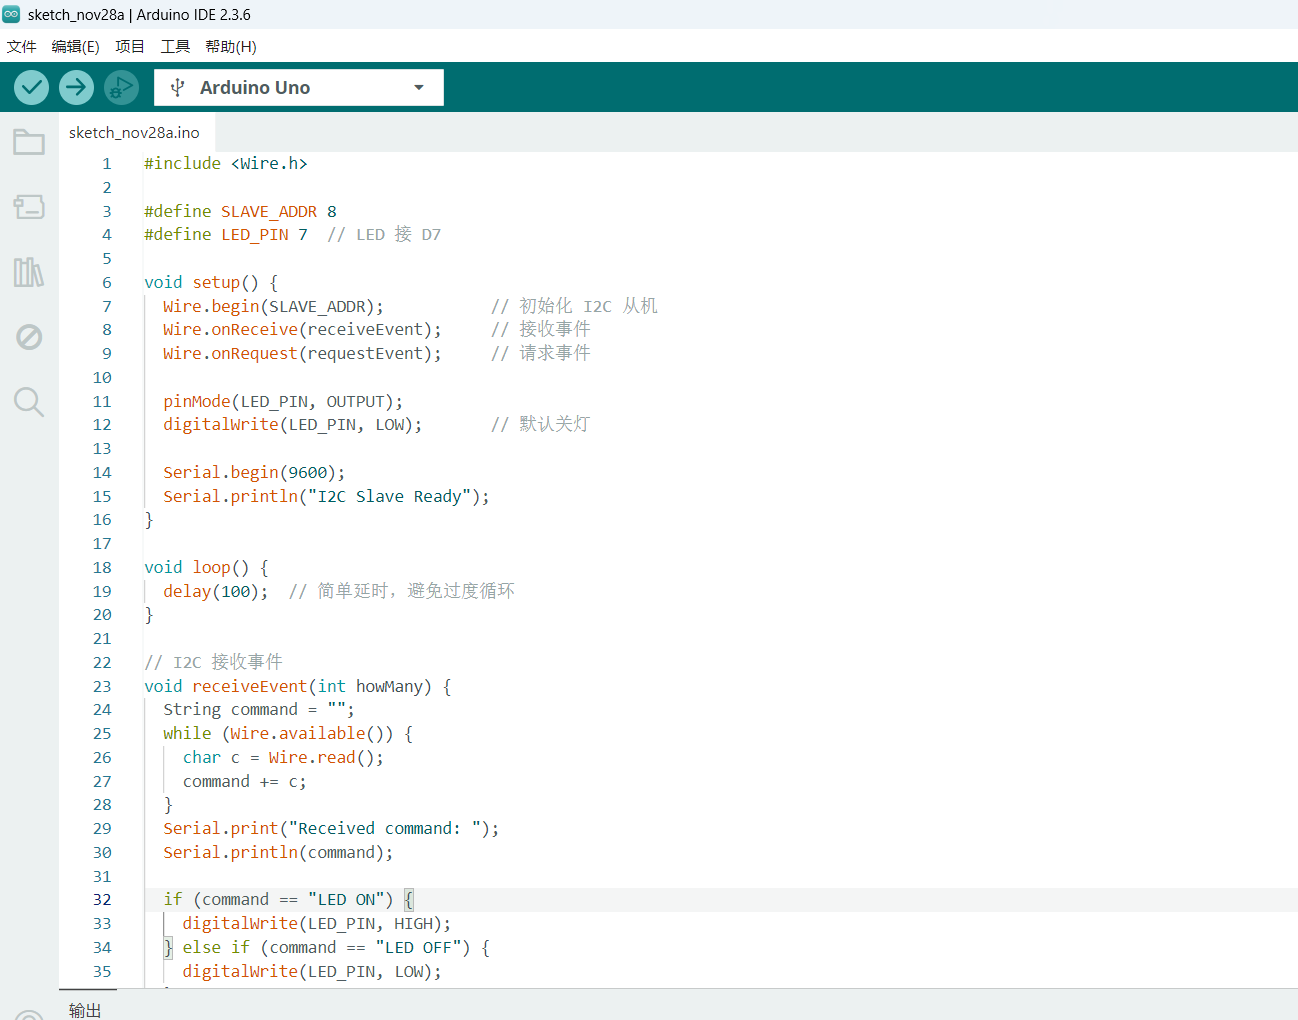Image resolution: width=1298 pixels, height=1020 pixels.
Task: Click the Arduino logo in the title bar
Action: (x=11, y=14)
